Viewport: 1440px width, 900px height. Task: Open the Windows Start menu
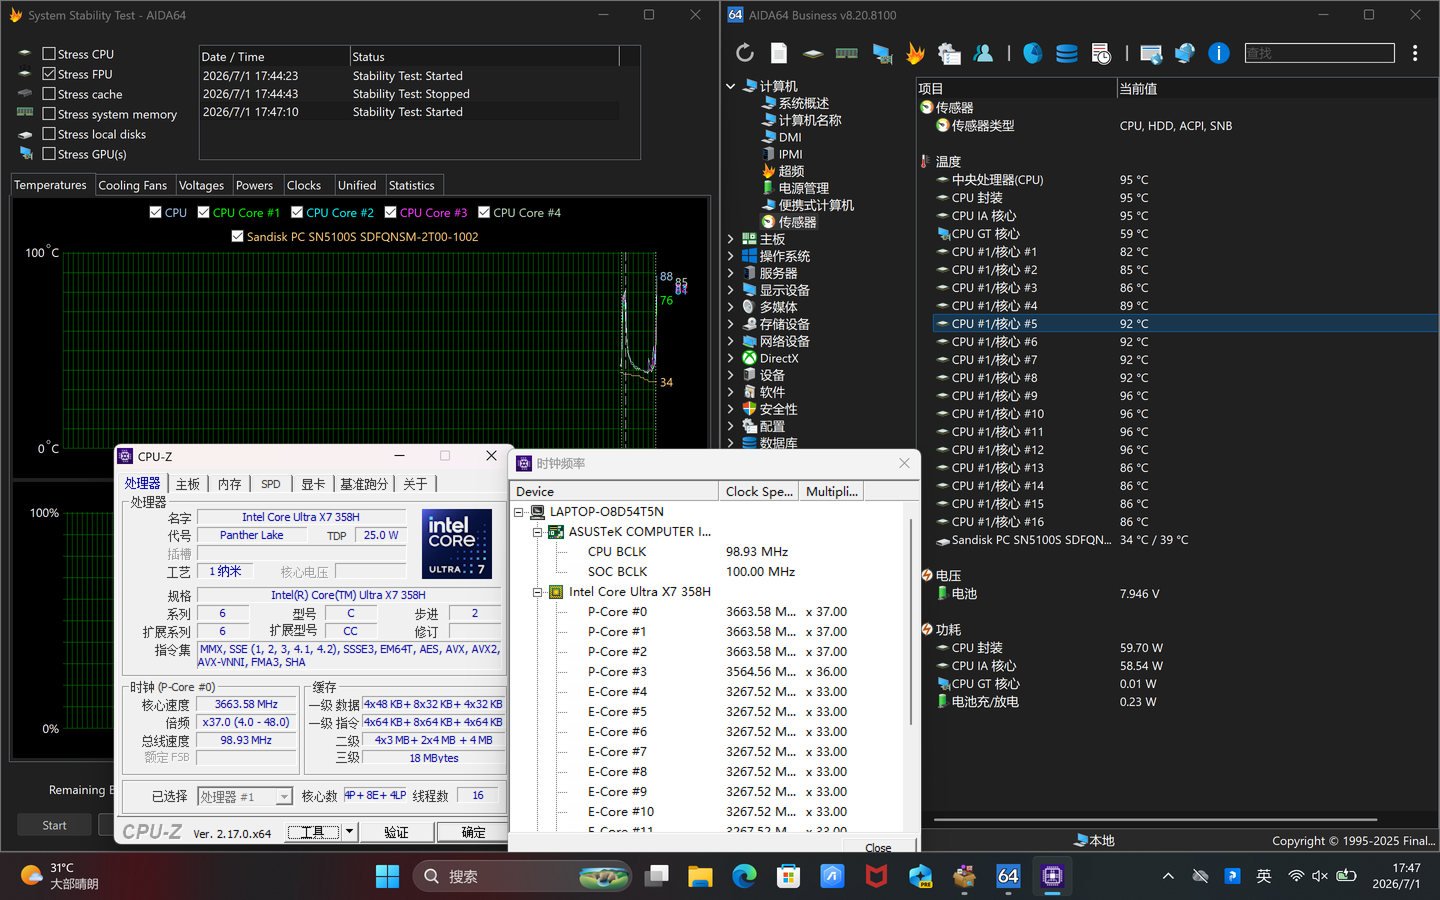[387, 876]
